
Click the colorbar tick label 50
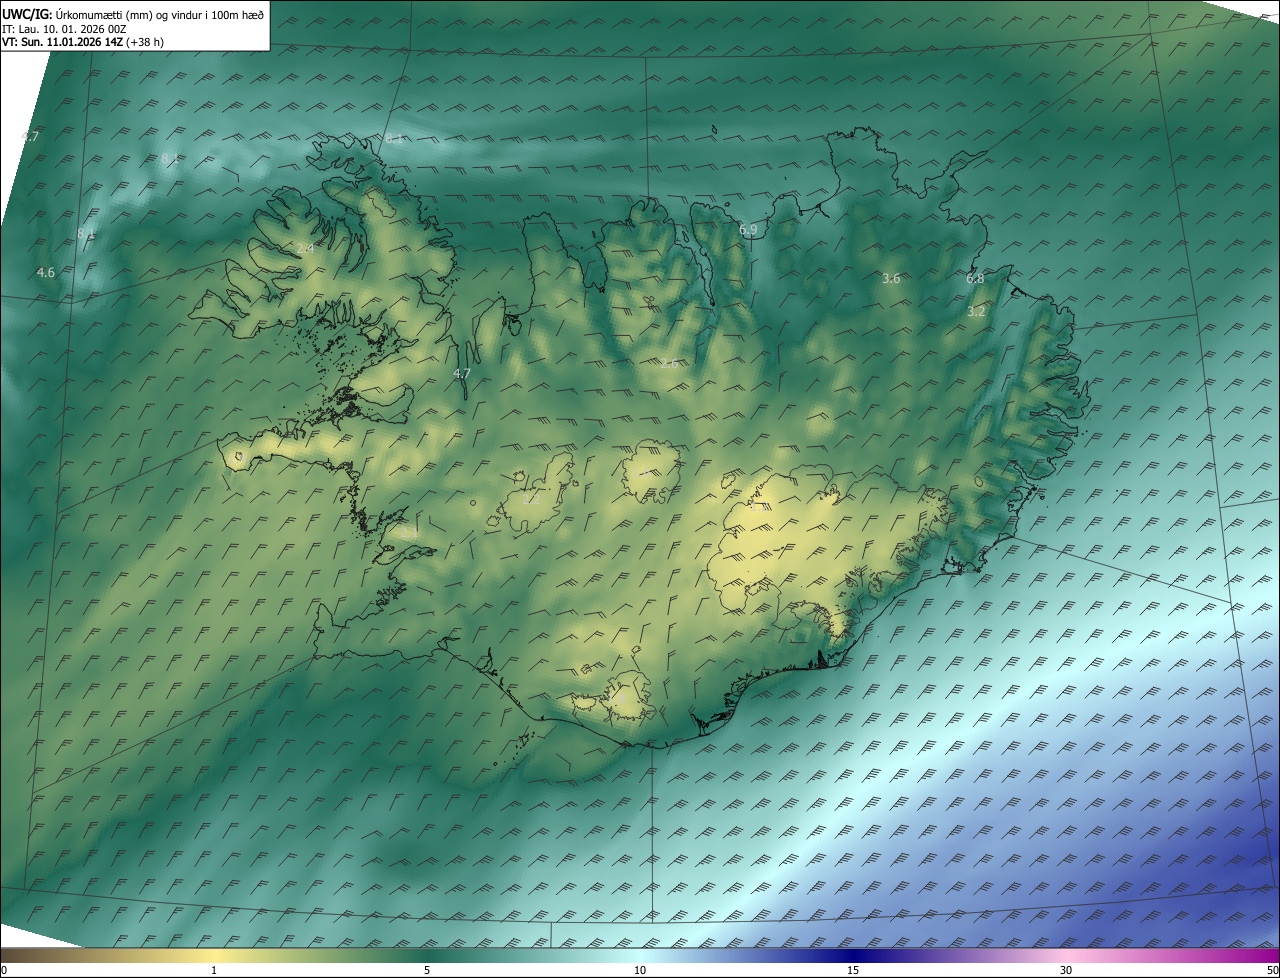click(x=1272, y=971)
